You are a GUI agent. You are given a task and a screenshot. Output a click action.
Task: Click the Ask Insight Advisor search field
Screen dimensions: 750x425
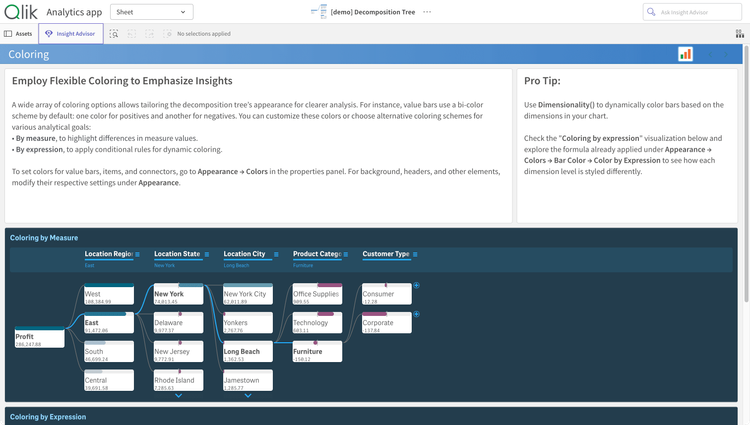[x=692, y=12]
